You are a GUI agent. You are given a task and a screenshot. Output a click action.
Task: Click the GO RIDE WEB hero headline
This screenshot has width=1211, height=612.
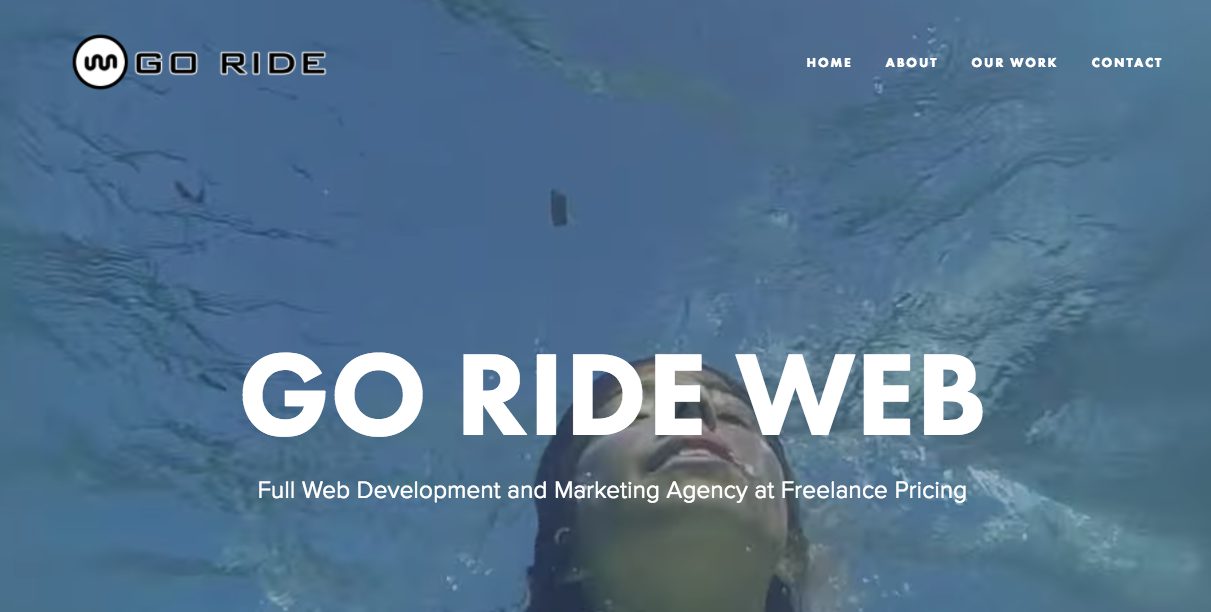tap(612, 395)
